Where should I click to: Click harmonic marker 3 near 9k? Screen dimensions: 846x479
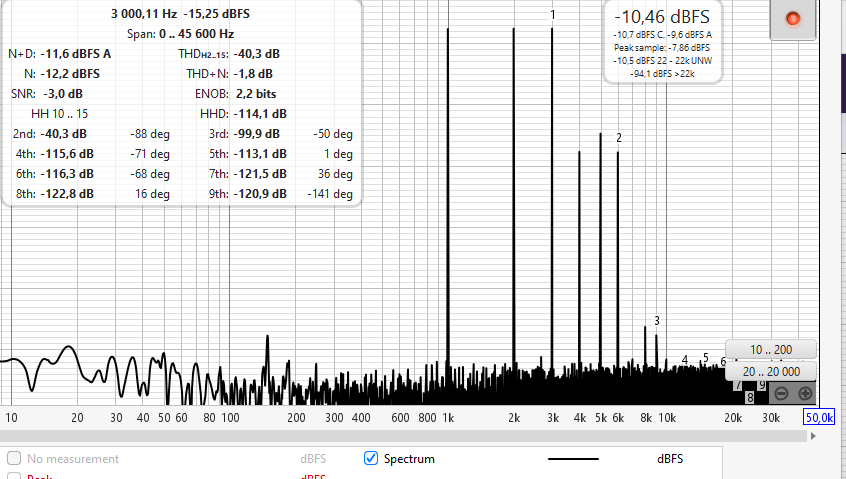[x=657, y=320]
